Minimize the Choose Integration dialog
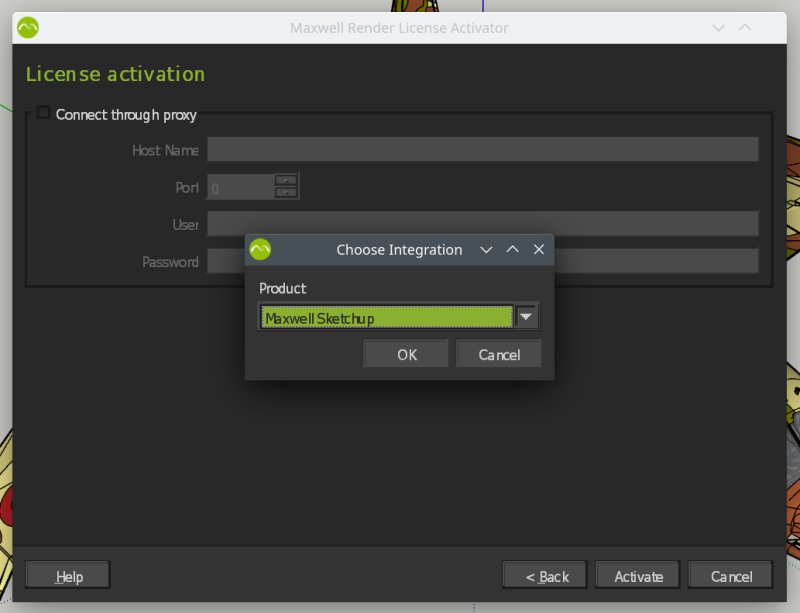Screen dimensions: 800x613 click(x=486, y=249)
